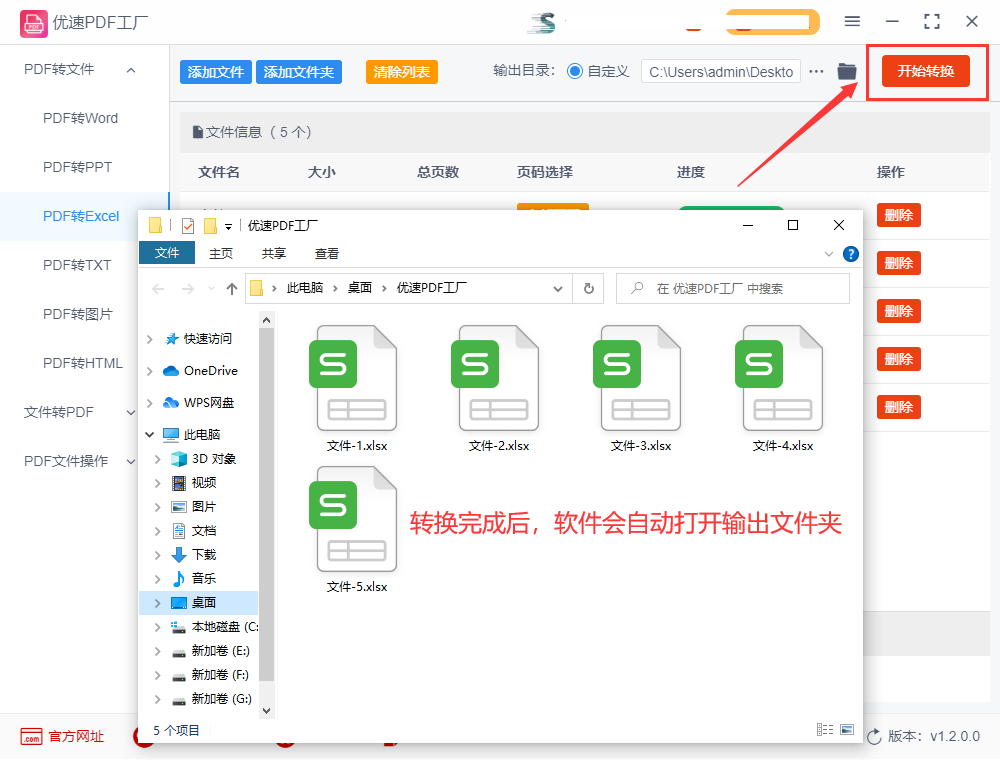Expand the 文件转PDF sidebar section
Viewport: 1000px width, 760px height.
point(131,413)
